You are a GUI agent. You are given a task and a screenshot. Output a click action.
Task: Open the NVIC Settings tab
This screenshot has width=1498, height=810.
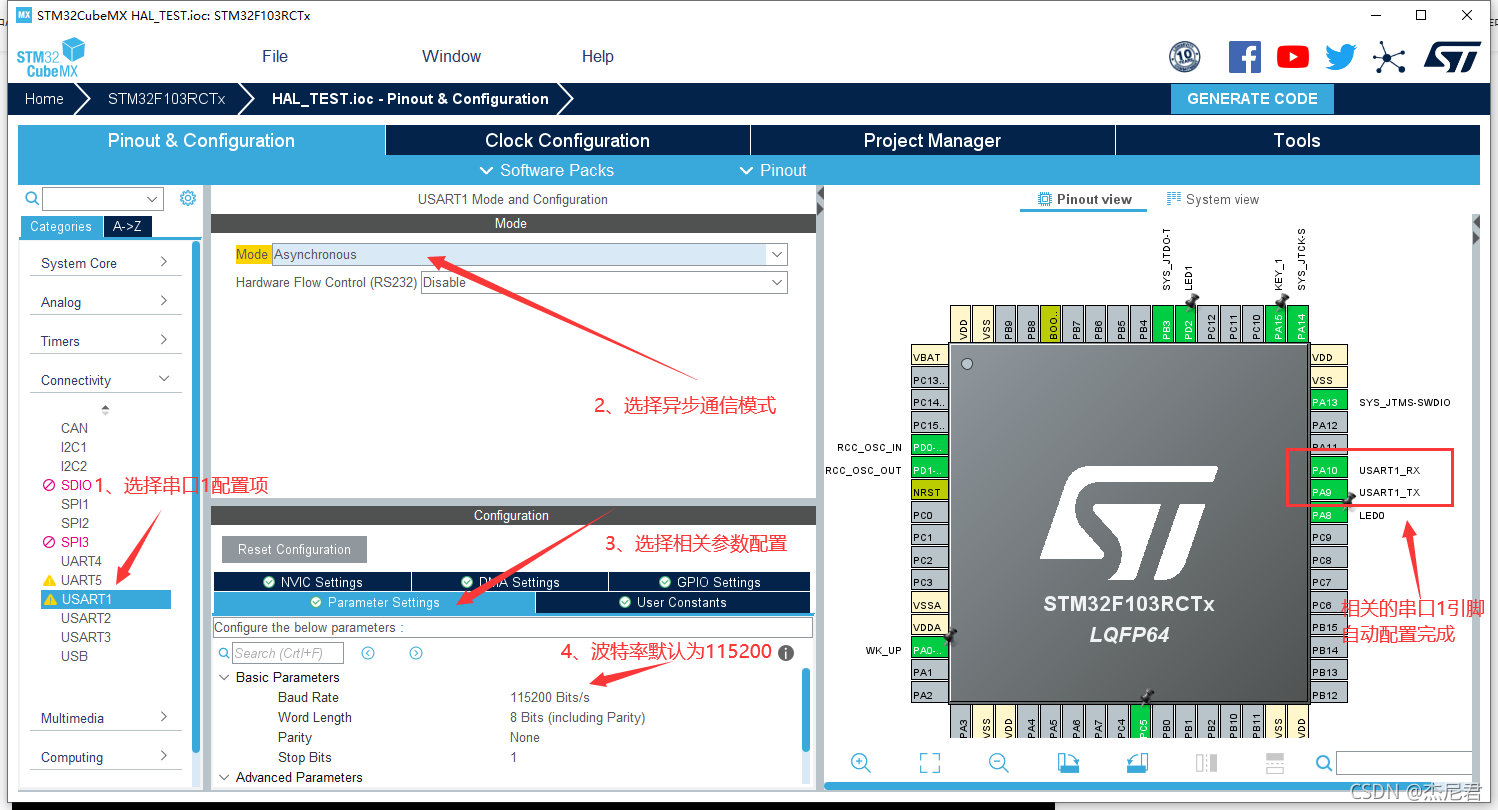tap(312, 582)
